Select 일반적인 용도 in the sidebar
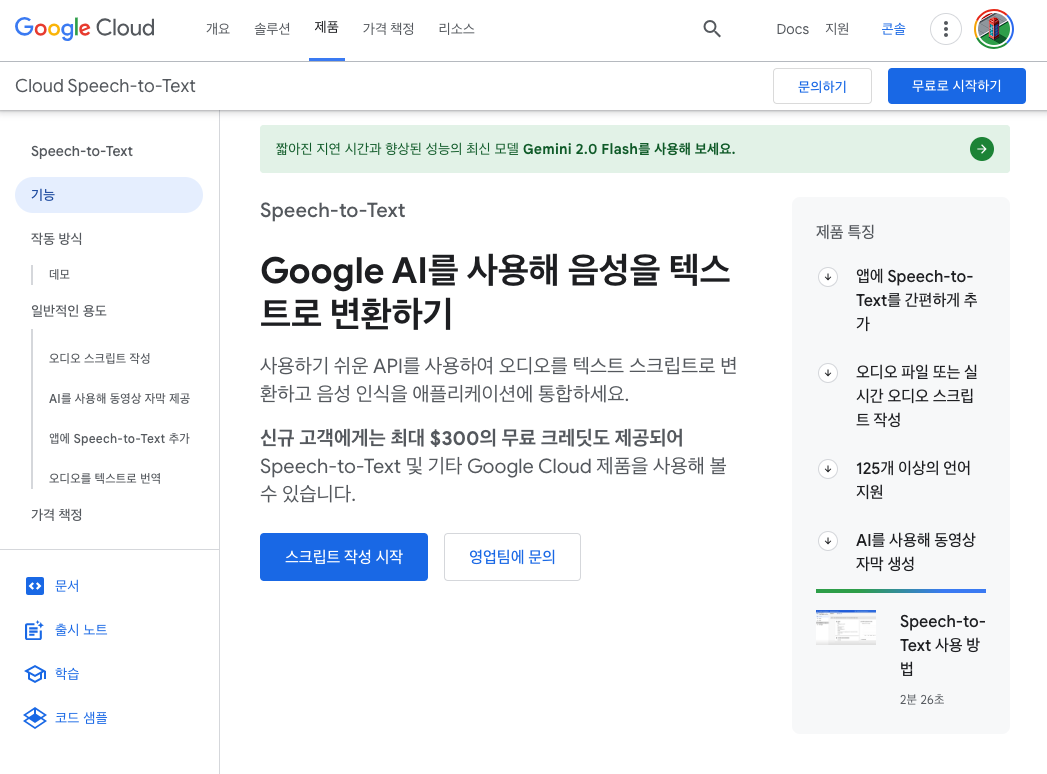 point(69,311)
